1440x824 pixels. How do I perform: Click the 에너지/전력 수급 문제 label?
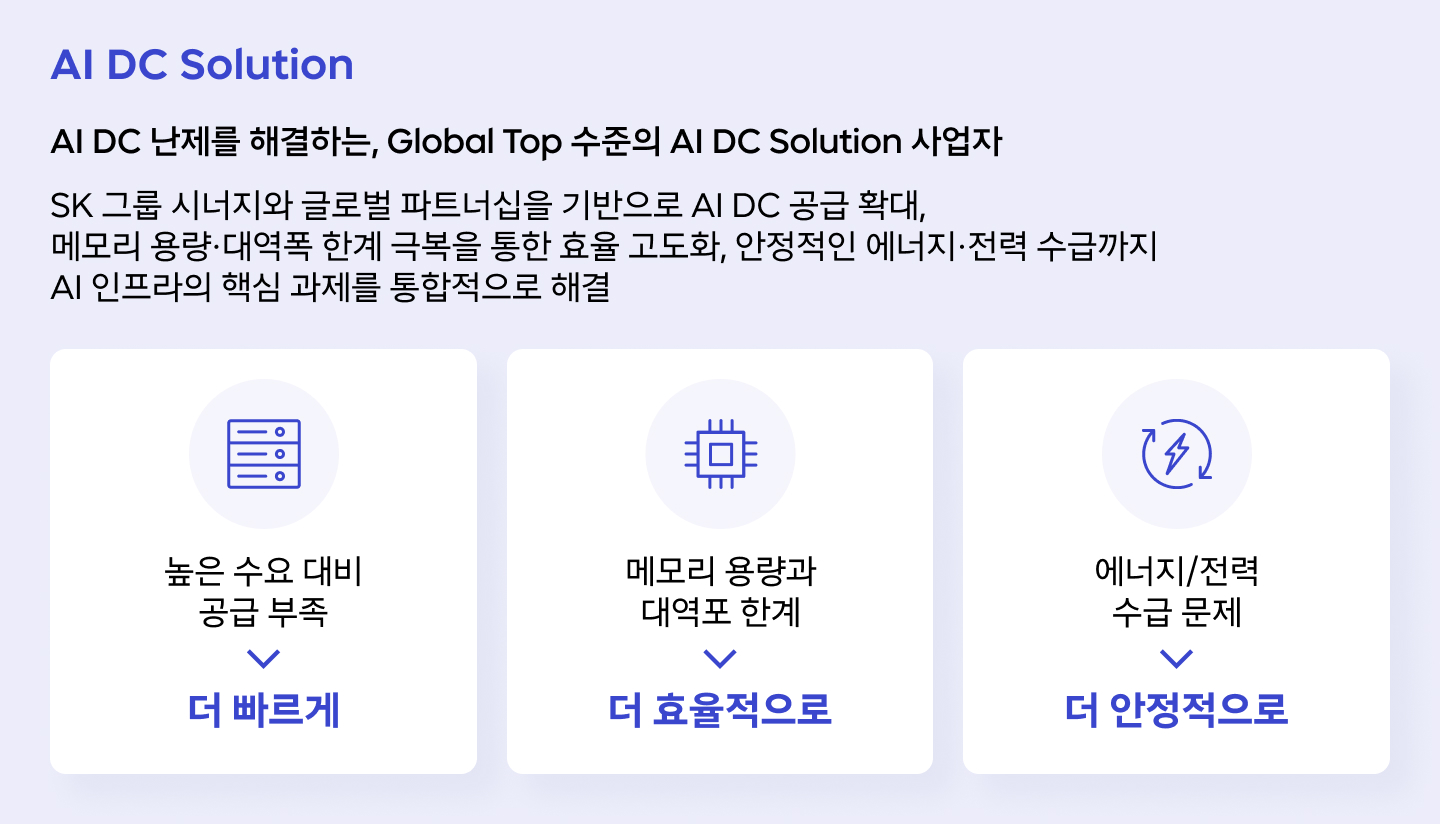[x=1177, y=592]
